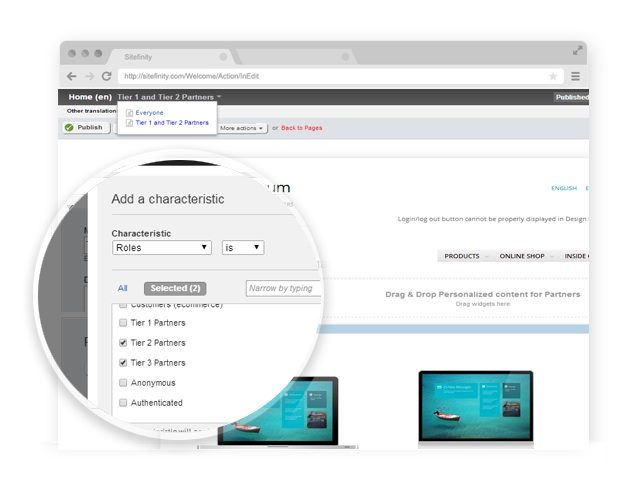Switch to the All roles tab
The image size is (639, 484).
(x=122, y=288)
